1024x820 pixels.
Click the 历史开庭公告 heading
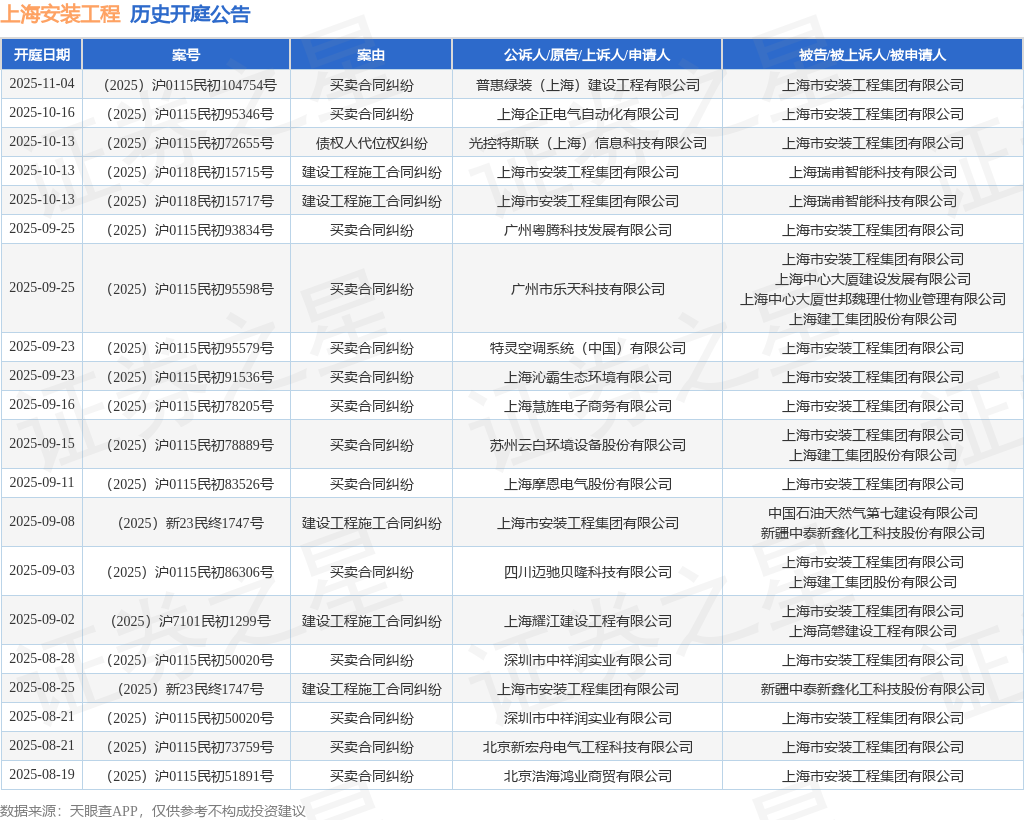click(190, 14)
